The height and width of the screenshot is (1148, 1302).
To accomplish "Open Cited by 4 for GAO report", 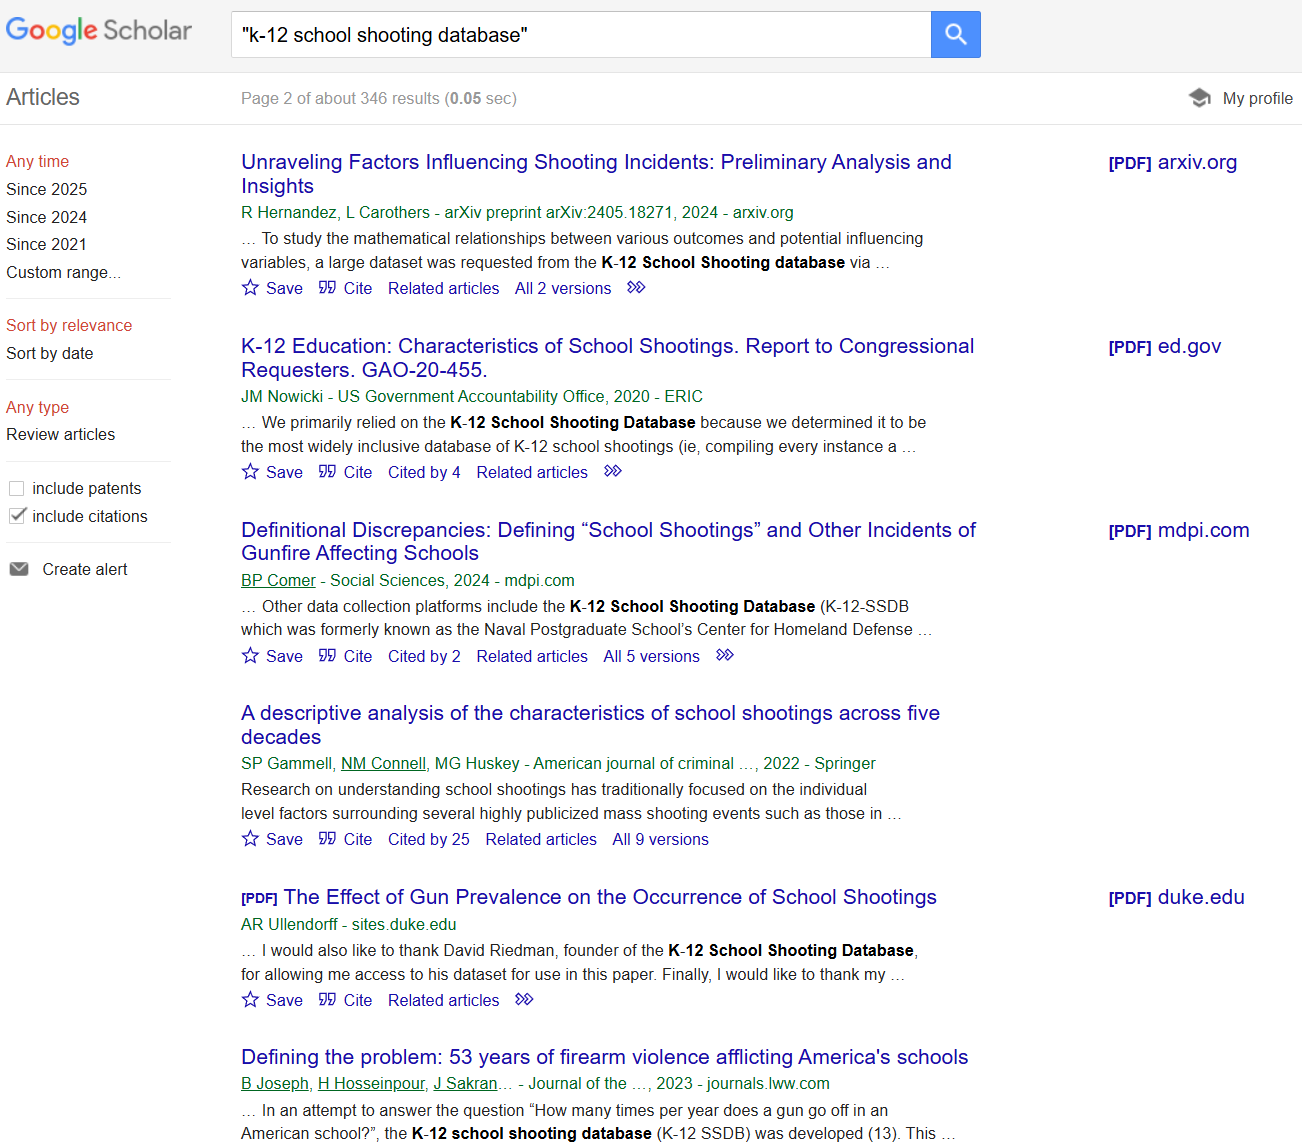I will point(424,472).
